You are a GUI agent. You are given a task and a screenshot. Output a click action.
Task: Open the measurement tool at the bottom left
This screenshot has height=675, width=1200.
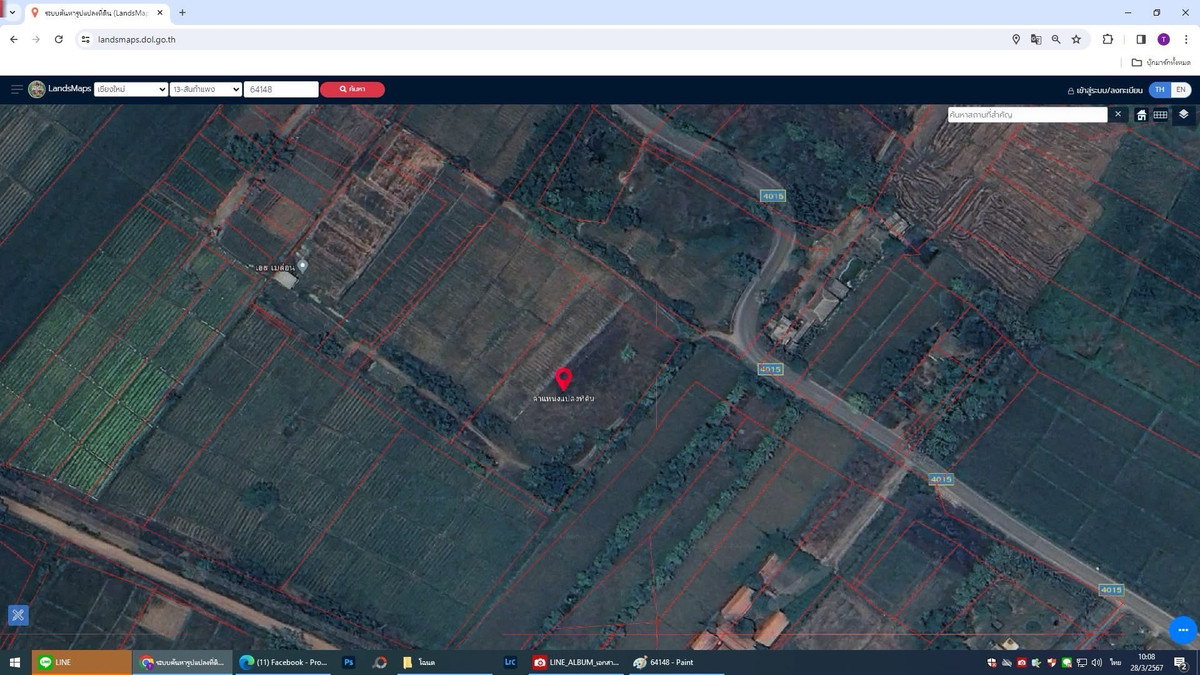18,615
